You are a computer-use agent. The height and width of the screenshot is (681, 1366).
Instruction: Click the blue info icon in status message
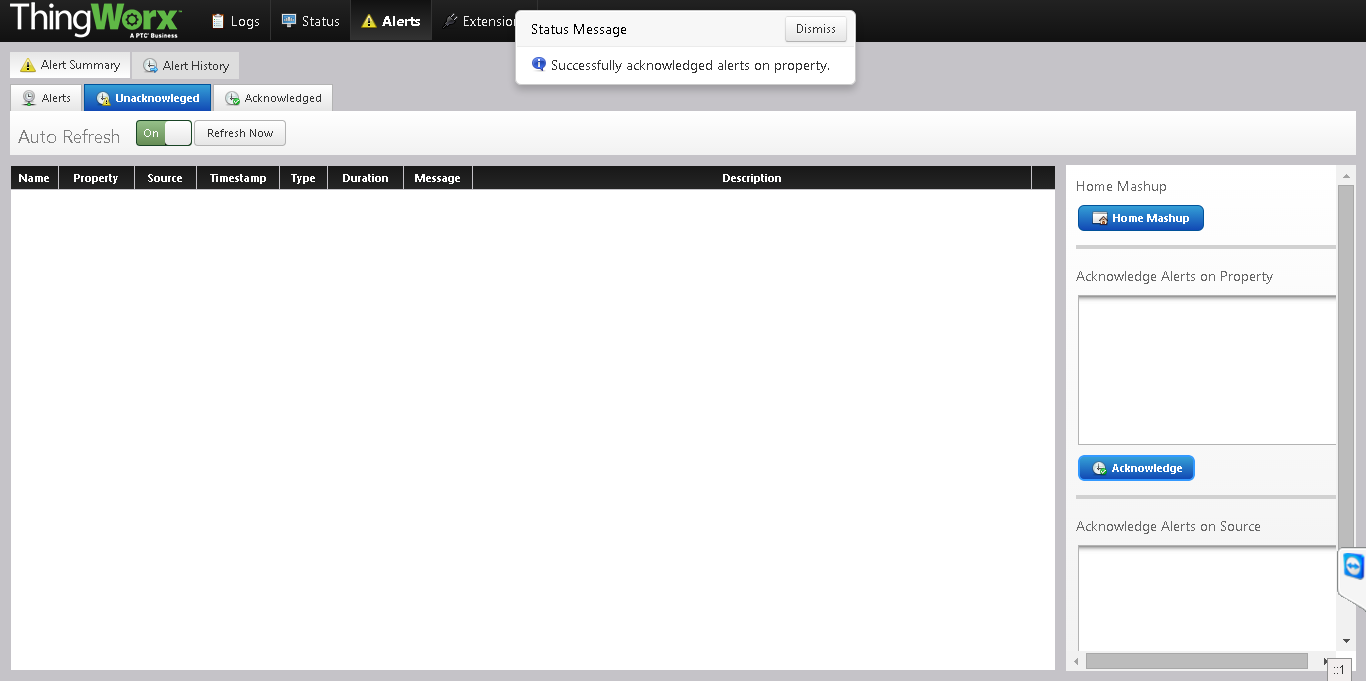pyautogui.click(x=539, y=64)
